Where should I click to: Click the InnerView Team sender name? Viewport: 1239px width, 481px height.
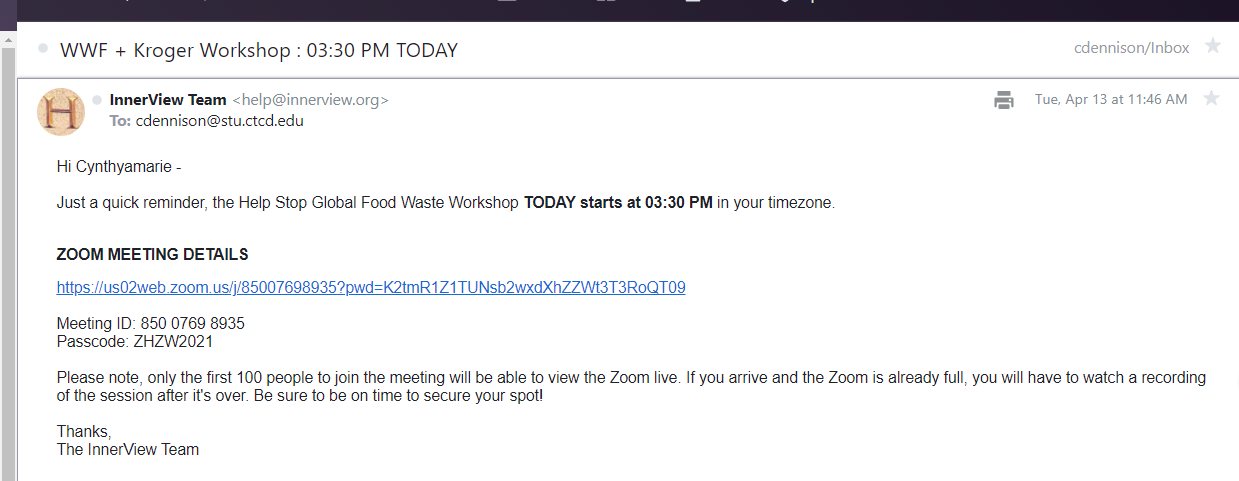tap(168, 100)
